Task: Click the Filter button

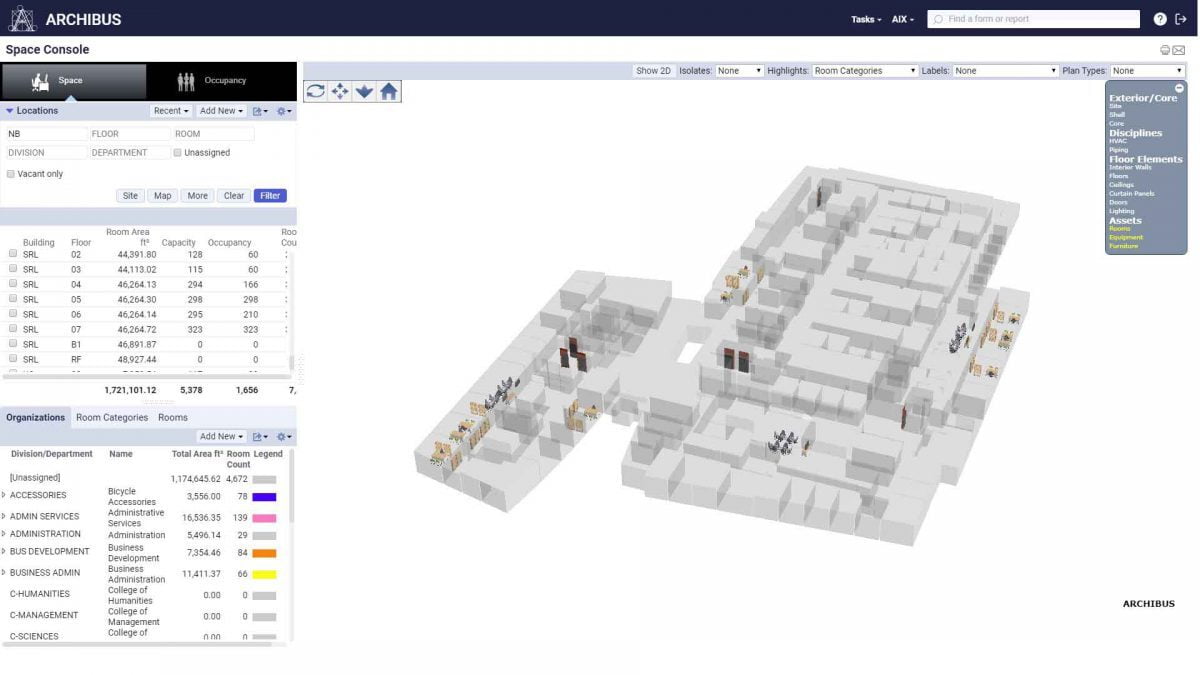Action: point(270,195)
